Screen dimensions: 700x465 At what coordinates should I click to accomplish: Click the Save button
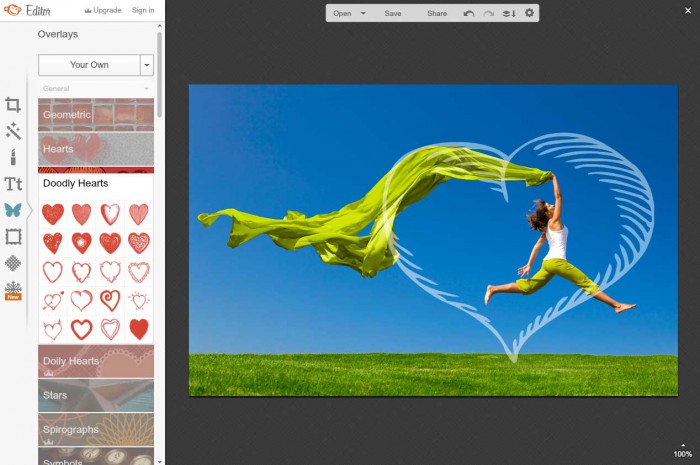[x=393, y=14]
